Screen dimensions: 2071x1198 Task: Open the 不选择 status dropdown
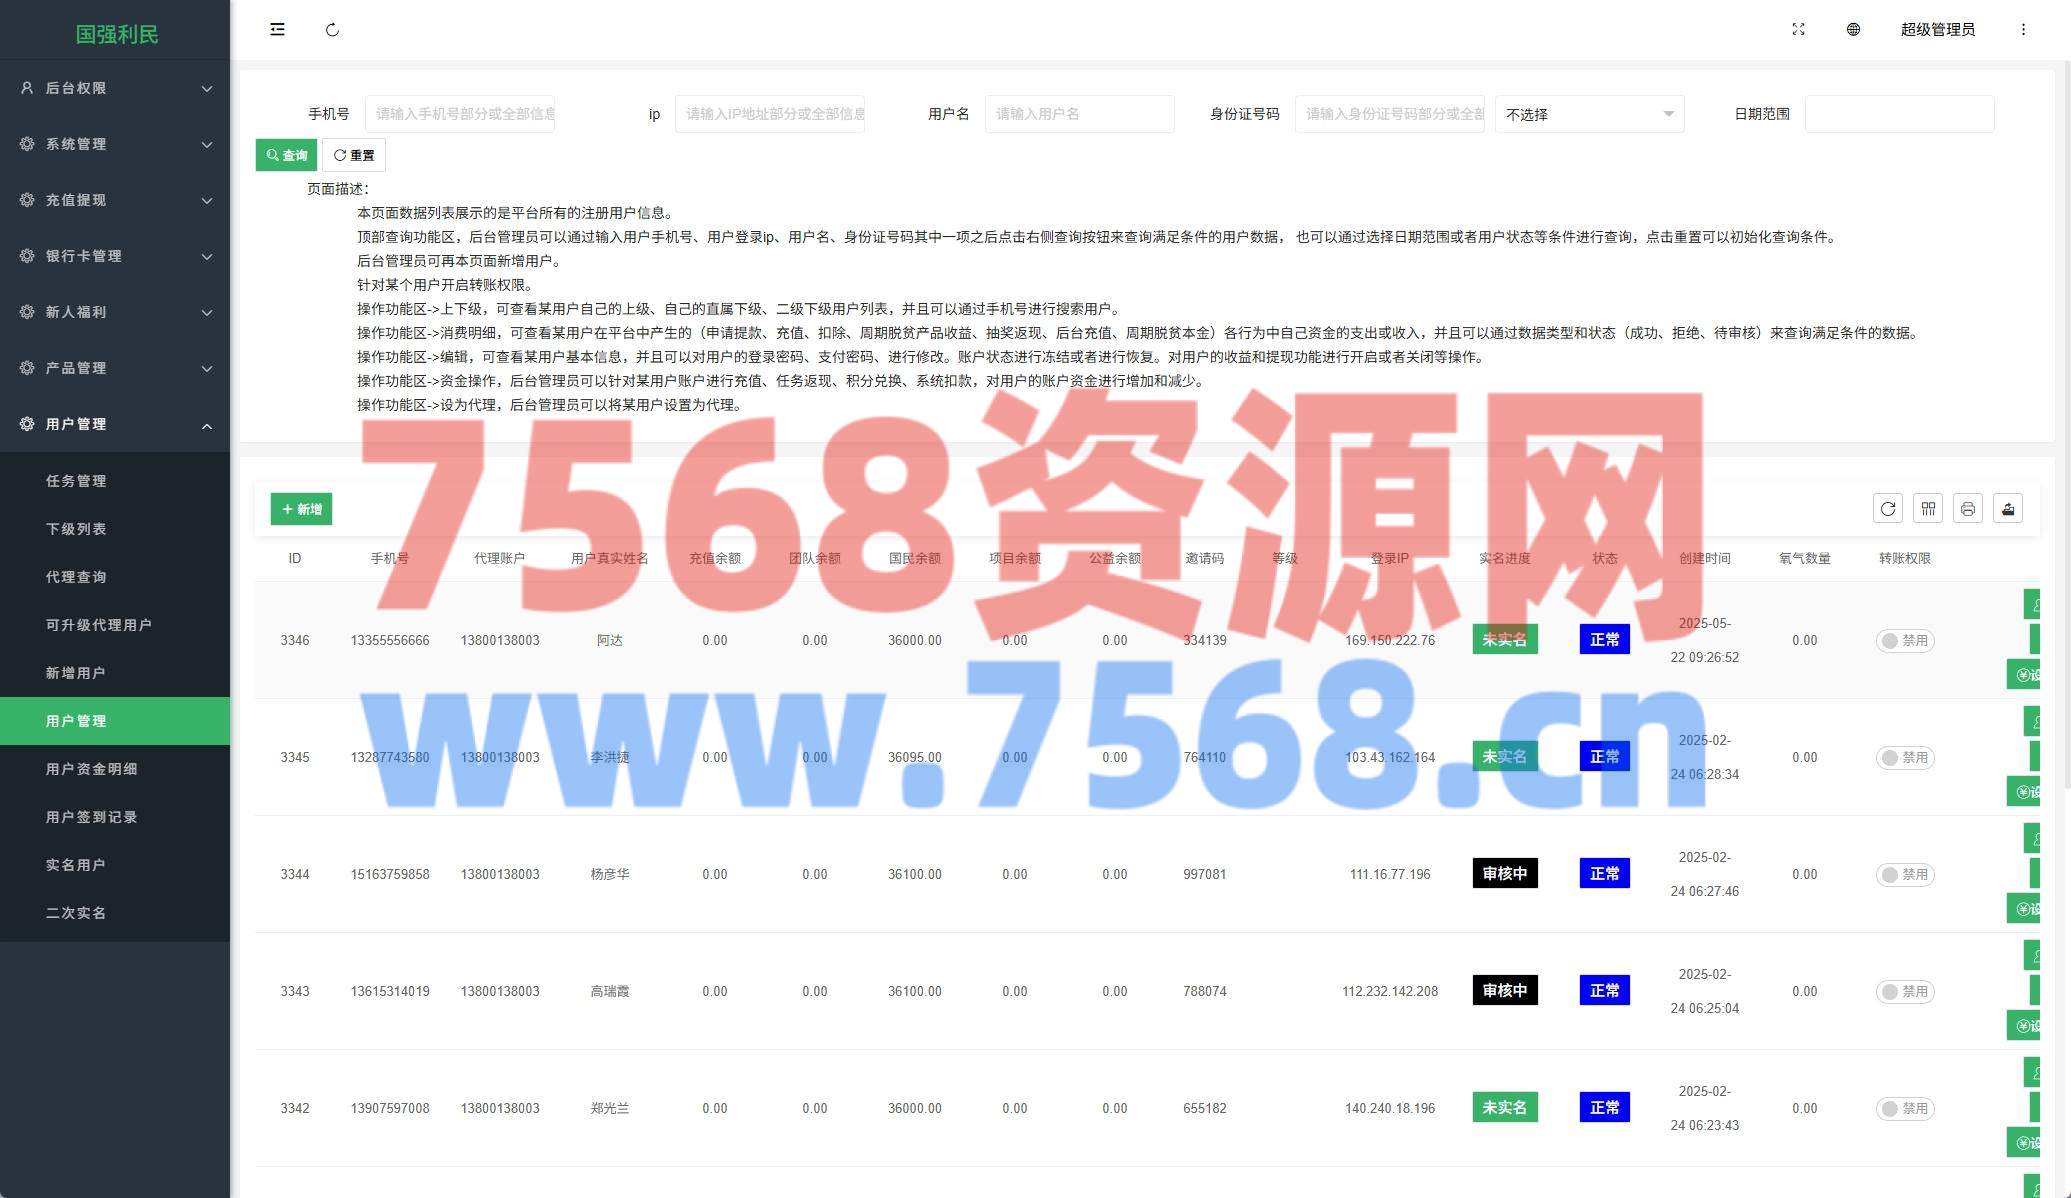(x=1589, y=114)
